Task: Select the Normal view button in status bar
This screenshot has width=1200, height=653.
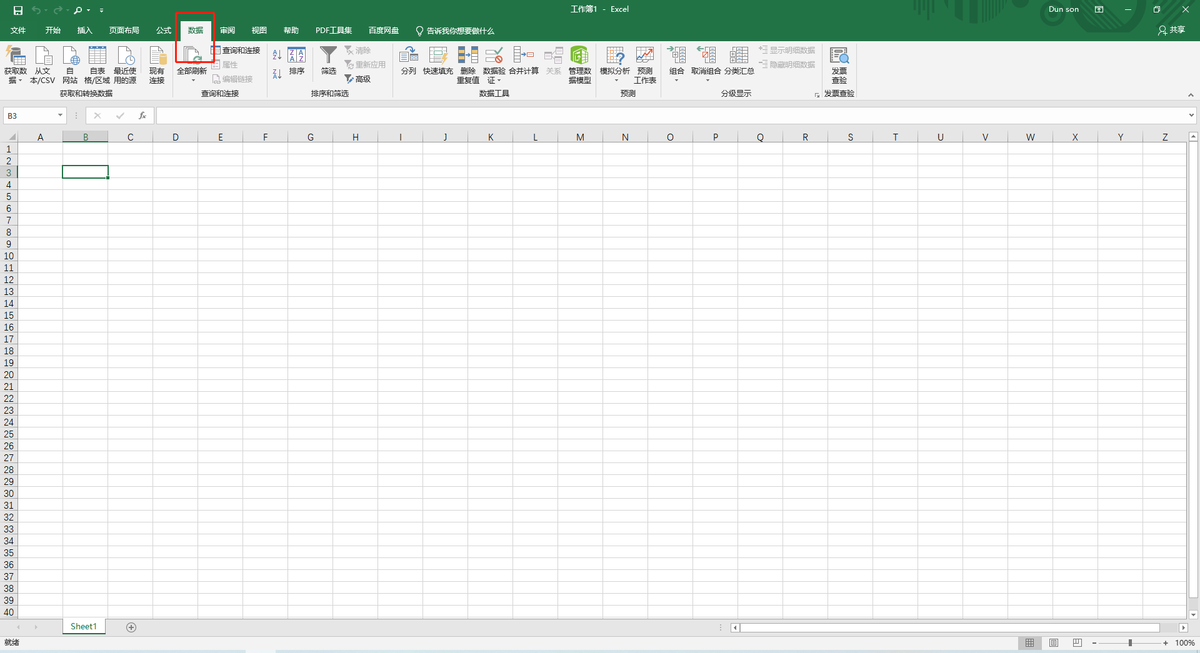Action: coord(1029,642)
